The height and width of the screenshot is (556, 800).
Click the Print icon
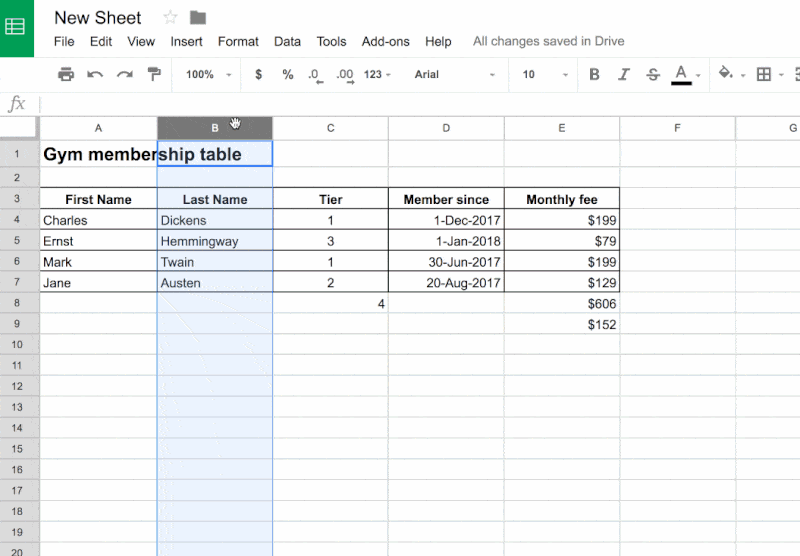[66, 75]
